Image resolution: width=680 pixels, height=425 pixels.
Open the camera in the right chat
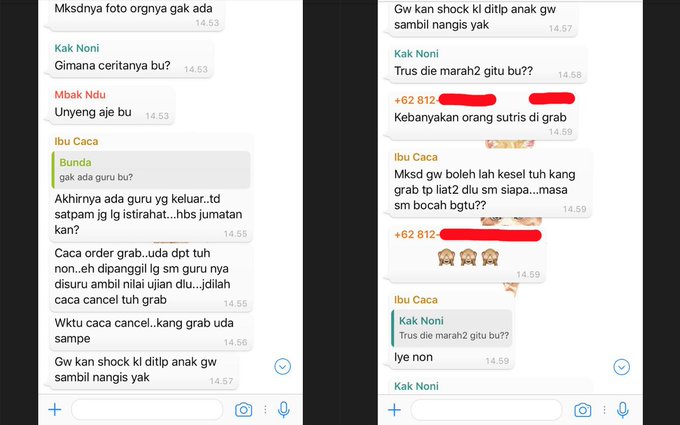point(582,409)
